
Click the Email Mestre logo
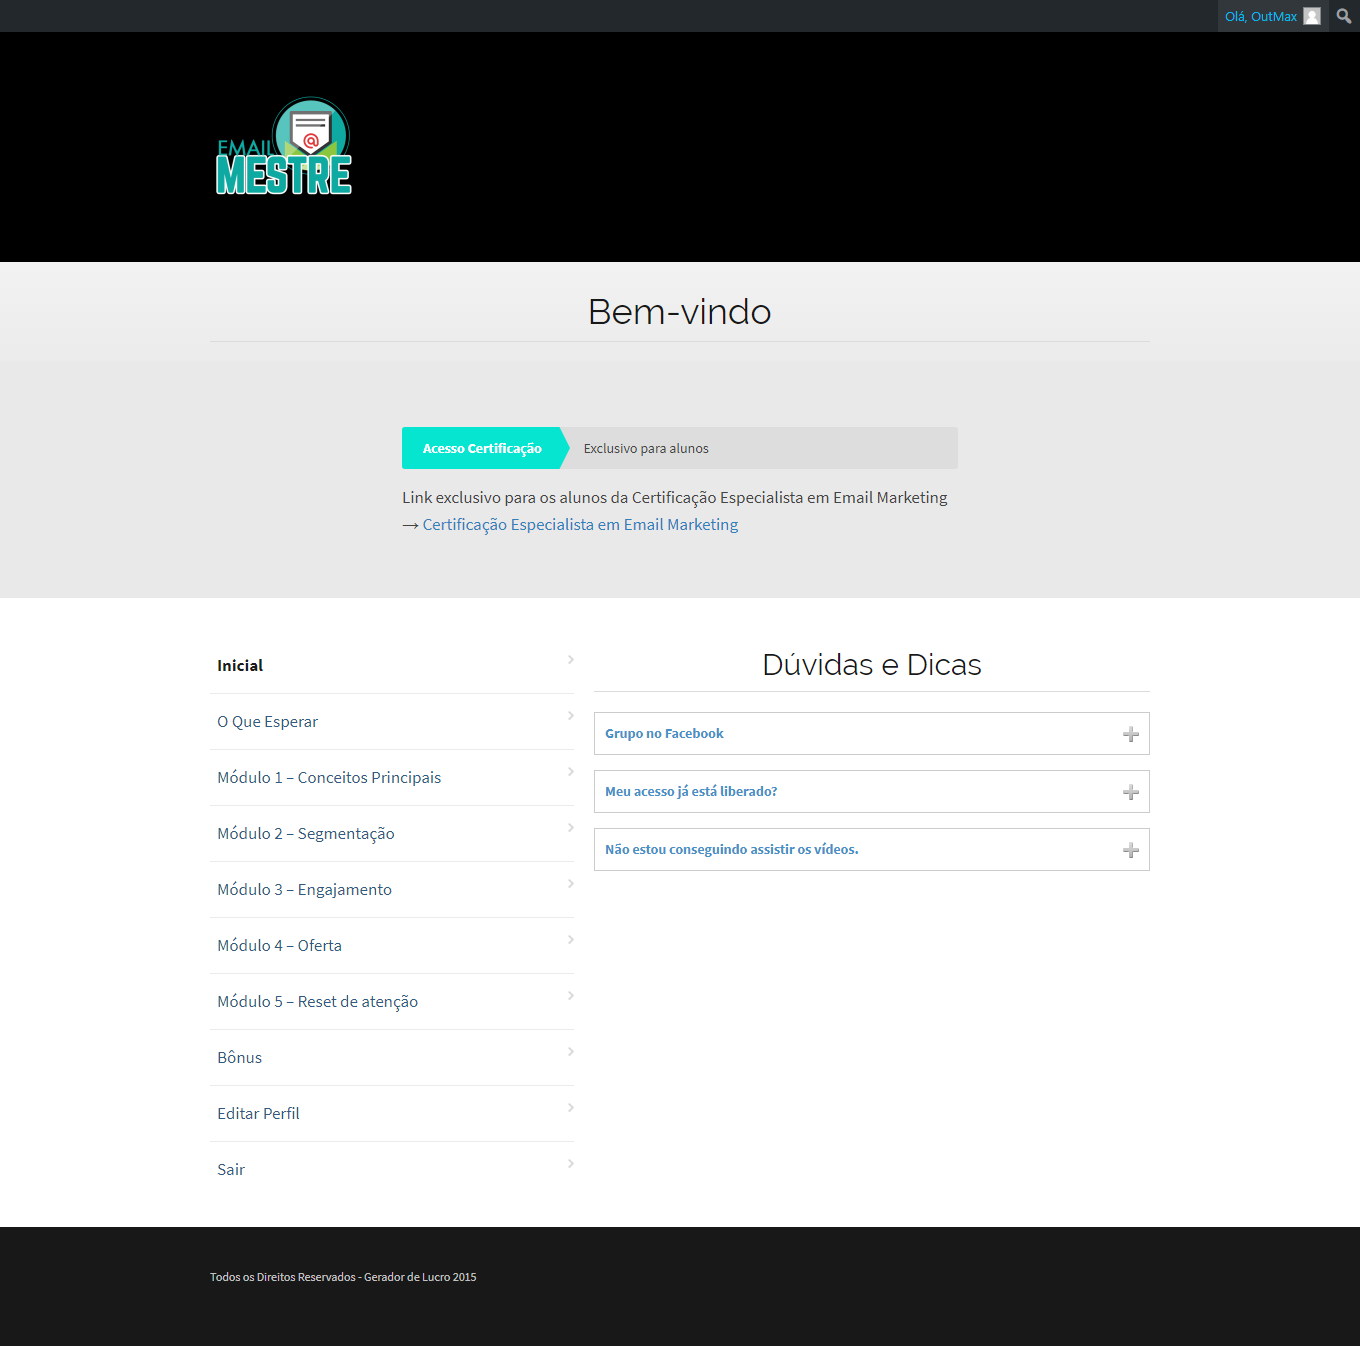coord(284,147)
